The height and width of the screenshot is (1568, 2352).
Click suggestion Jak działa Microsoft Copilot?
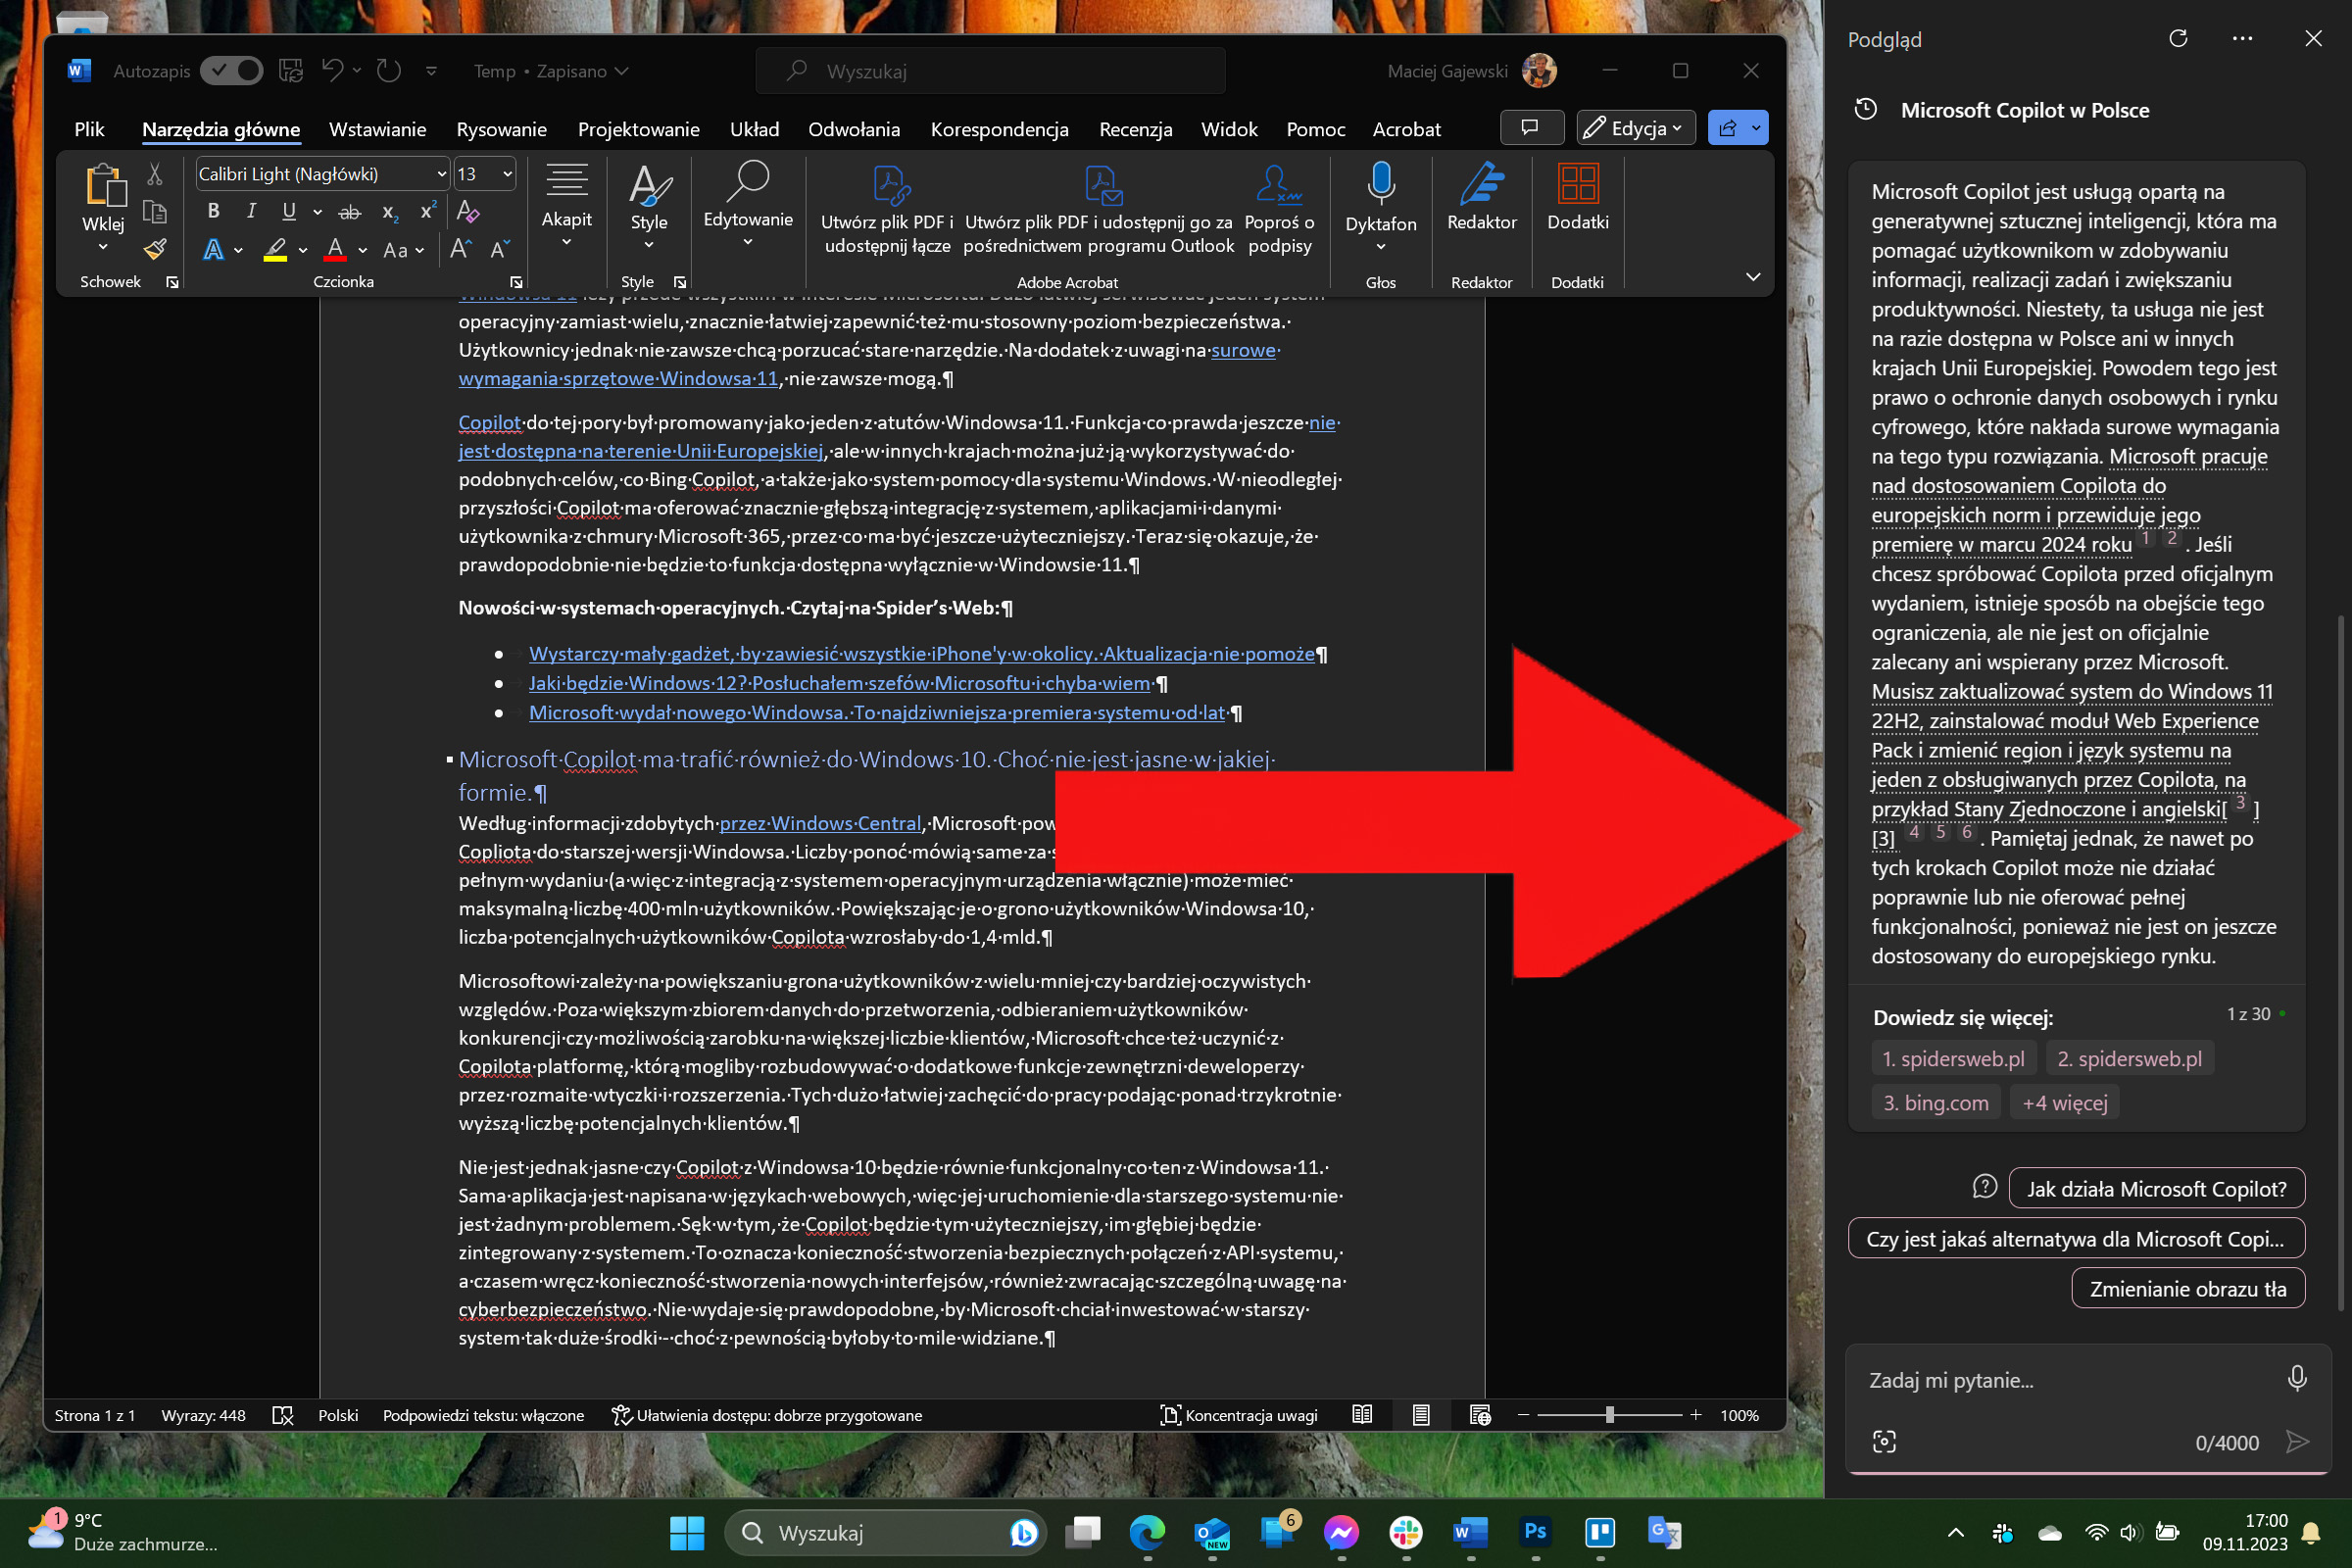point(2156,1188)
